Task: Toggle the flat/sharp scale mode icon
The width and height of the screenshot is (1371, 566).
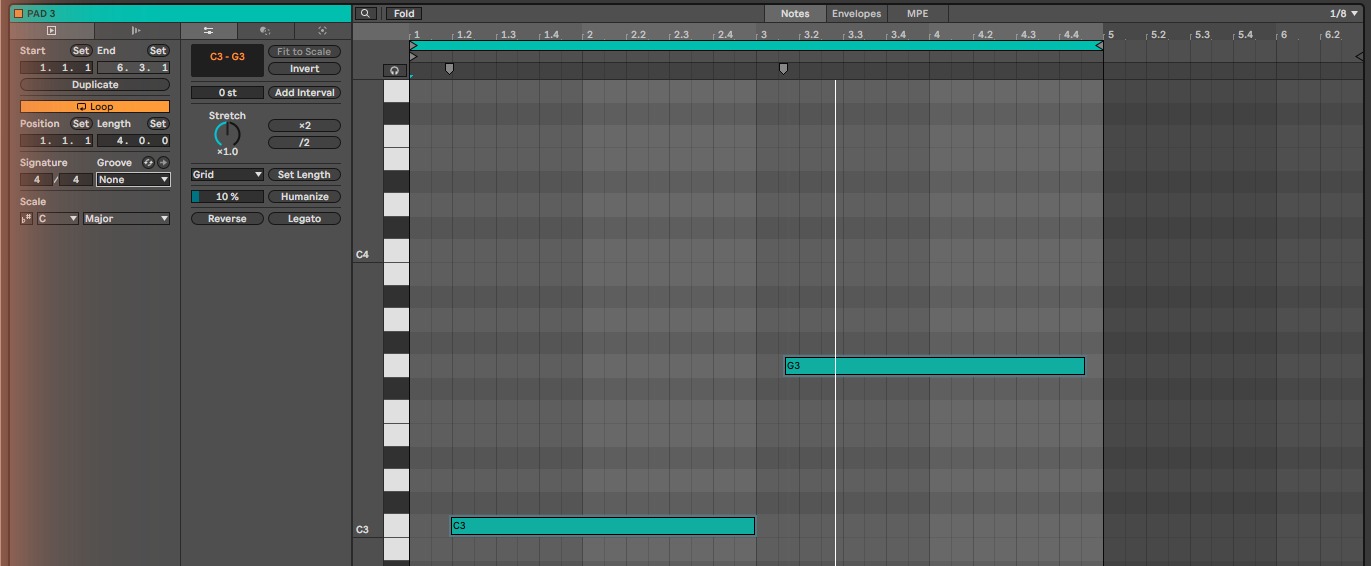Action: coord(27,218)
